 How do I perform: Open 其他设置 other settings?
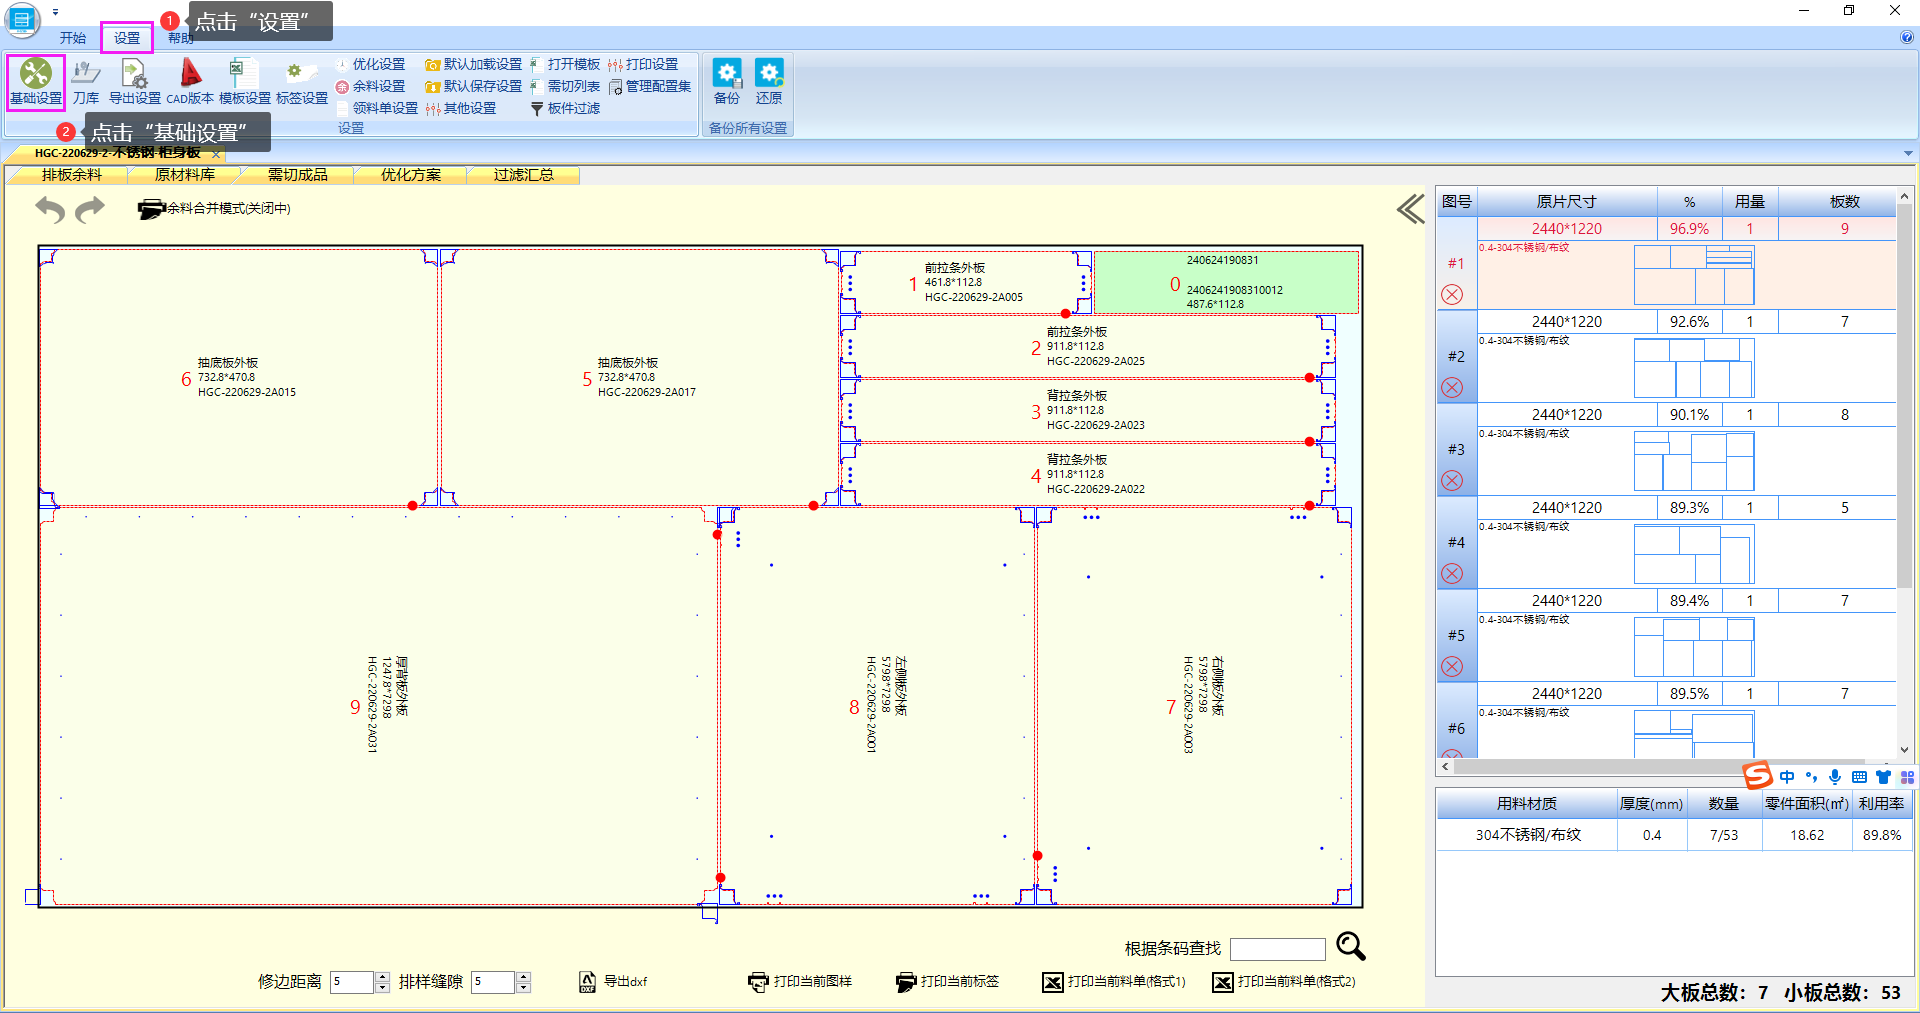[461, 108]
